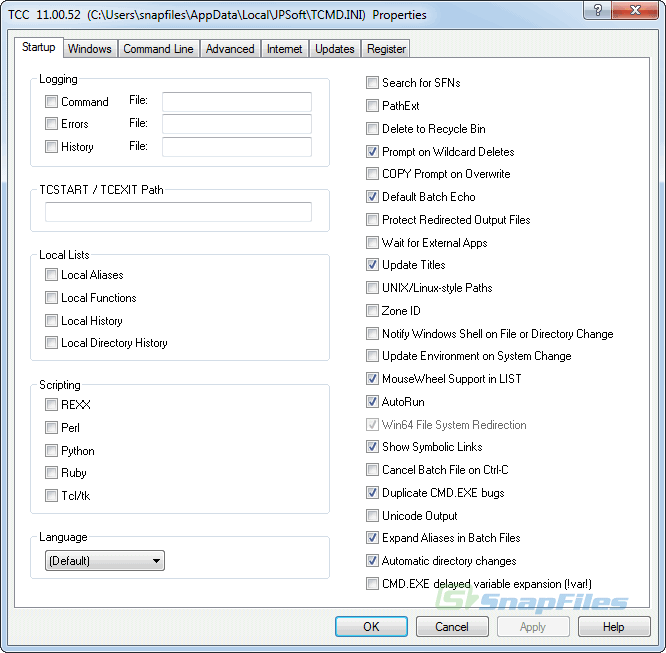The image size is (666, 653).
Task: Enable UNIX/Linux-style Paths
Action: pyautogui.click(x=372, y=287)
